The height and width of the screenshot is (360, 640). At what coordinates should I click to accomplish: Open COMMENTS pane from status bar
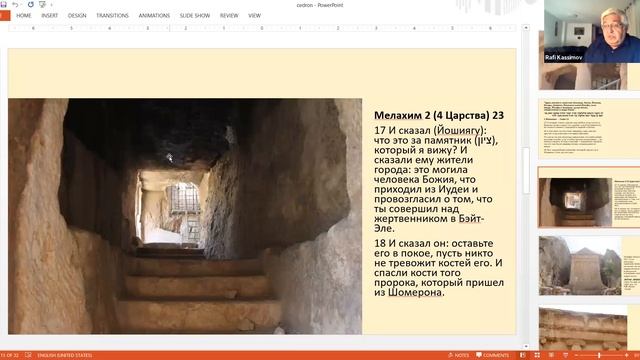[493, 356]
